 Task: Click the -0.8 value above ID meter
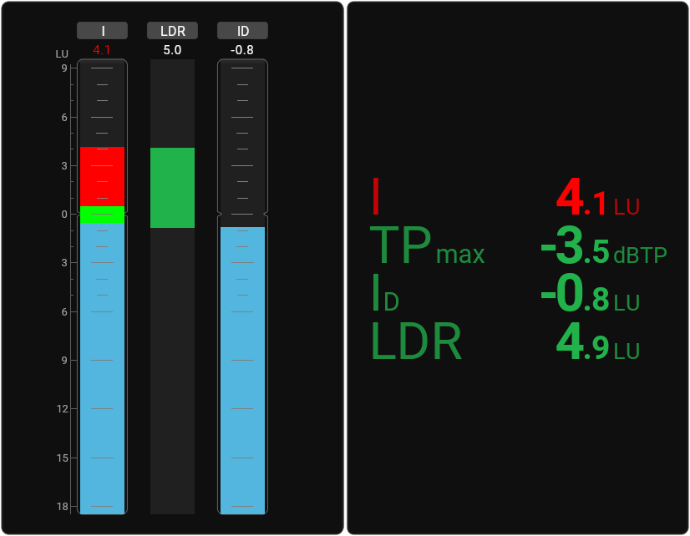pos(243,49)
